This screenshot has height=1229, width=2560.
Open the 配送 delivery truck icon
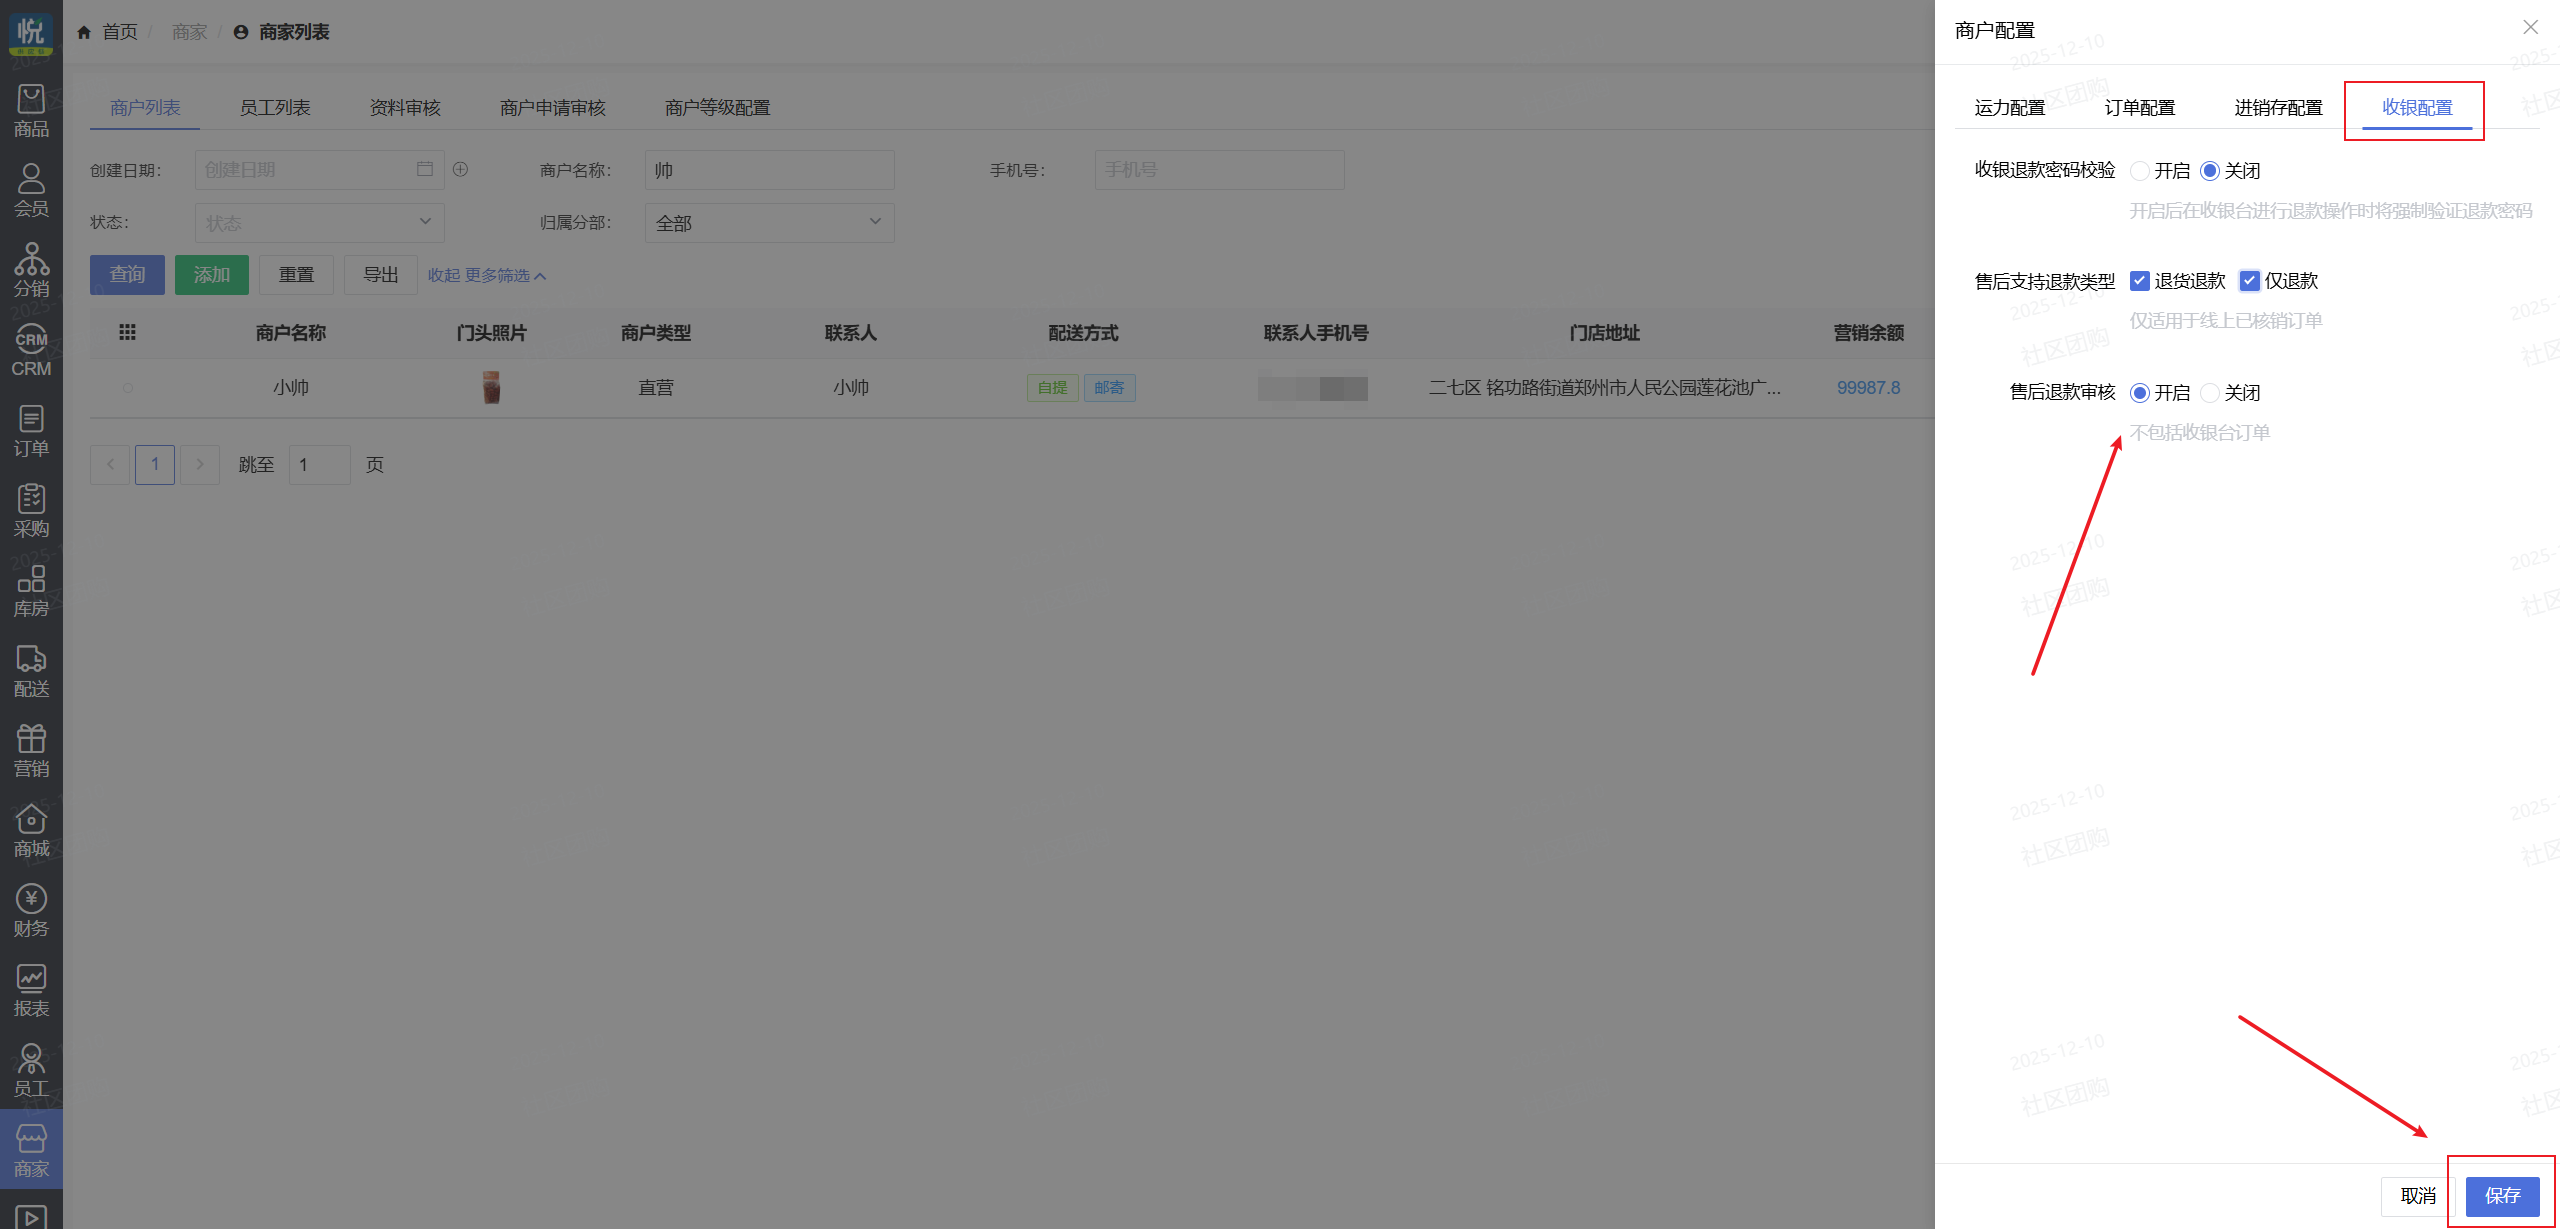(31, 670)
